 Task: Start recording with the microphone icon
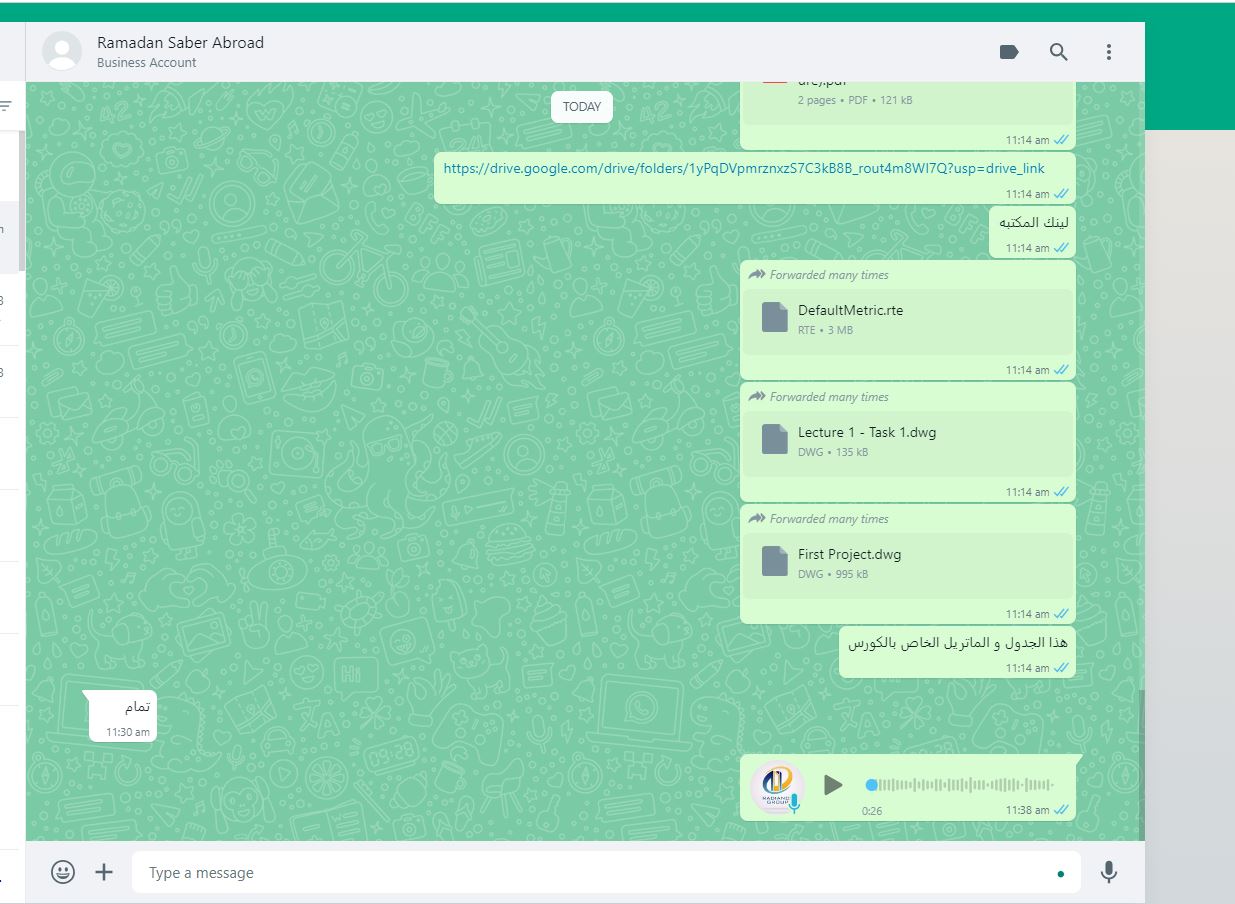[1108, 872]
